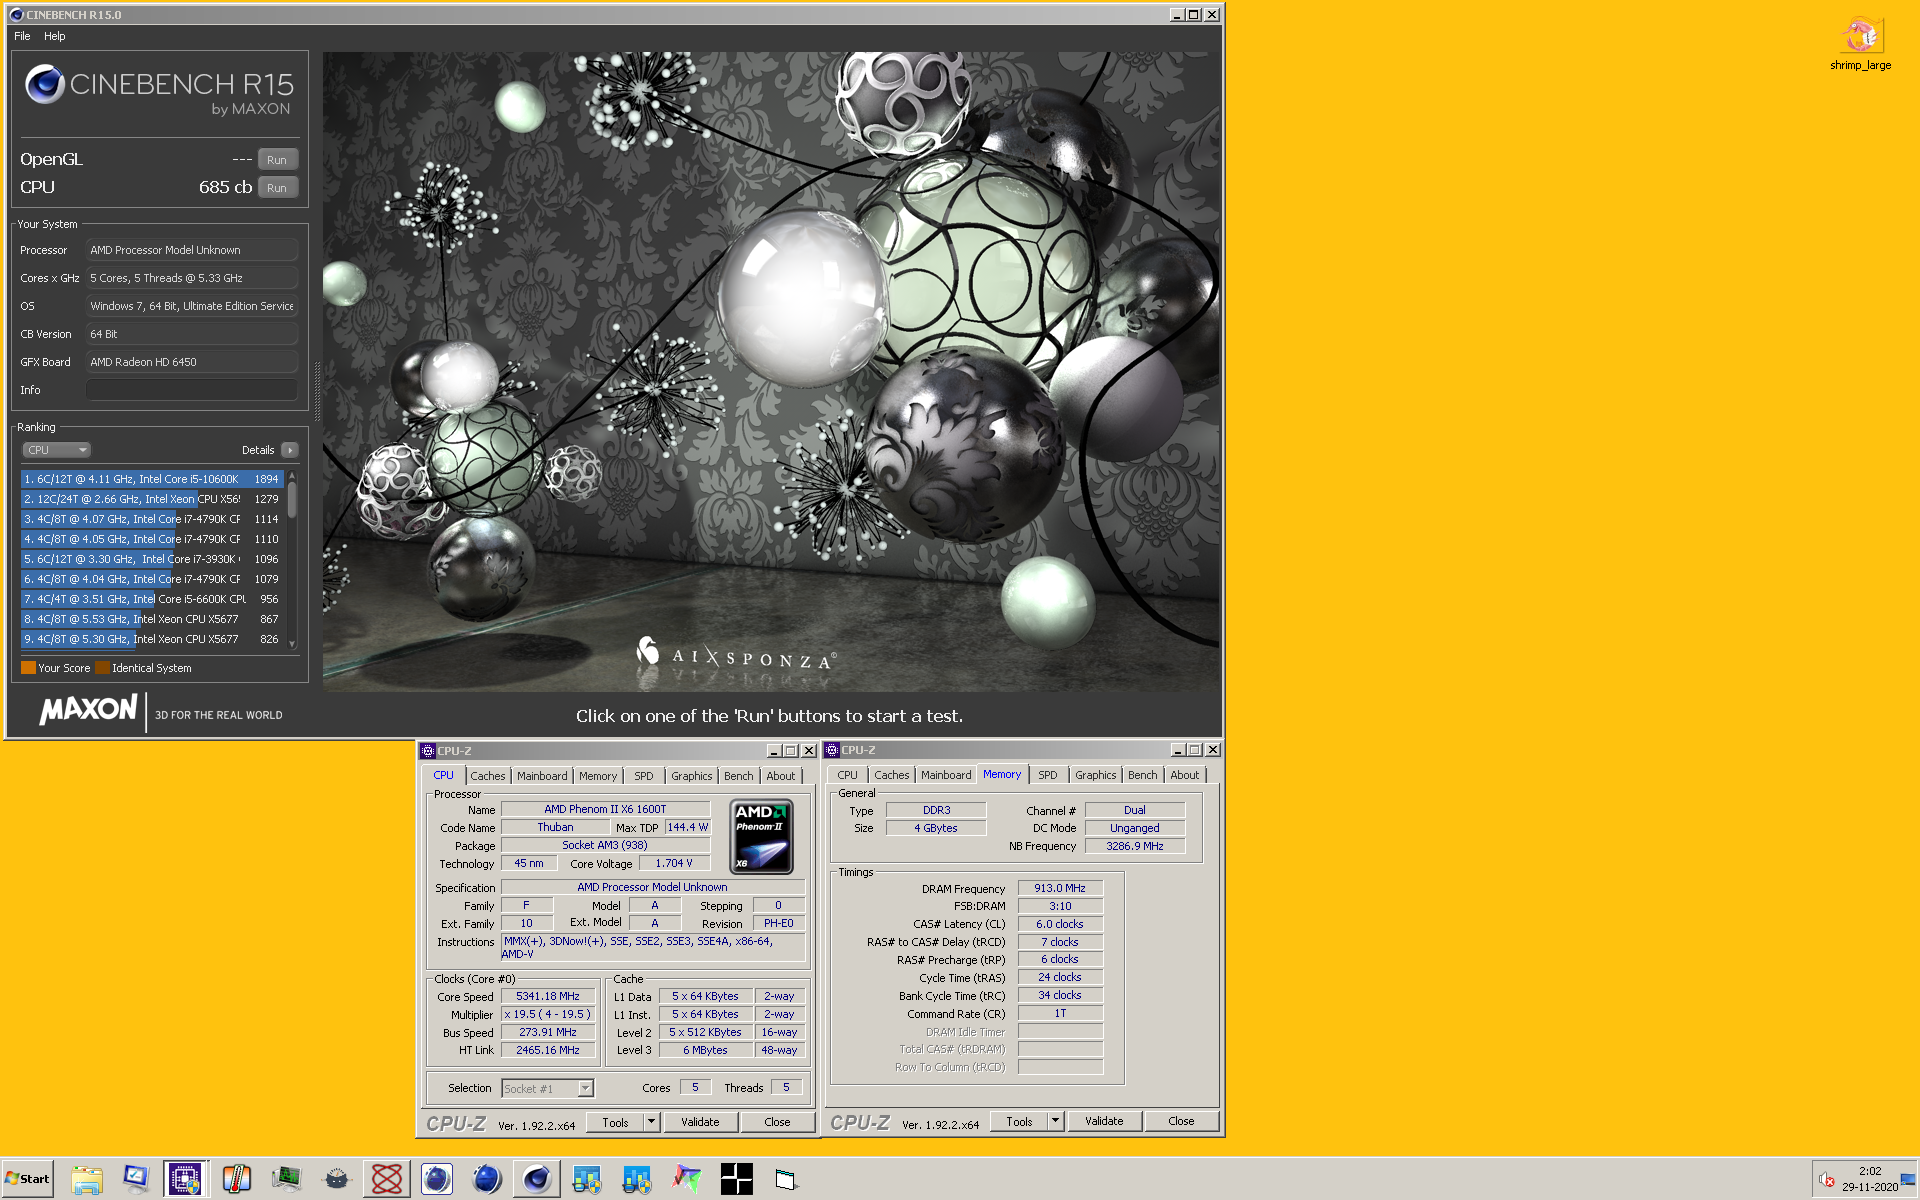The image size is (1920, 1200).
Task: Switch to Mainboard tab in left CPU-Z
Action: click(542, 776)
